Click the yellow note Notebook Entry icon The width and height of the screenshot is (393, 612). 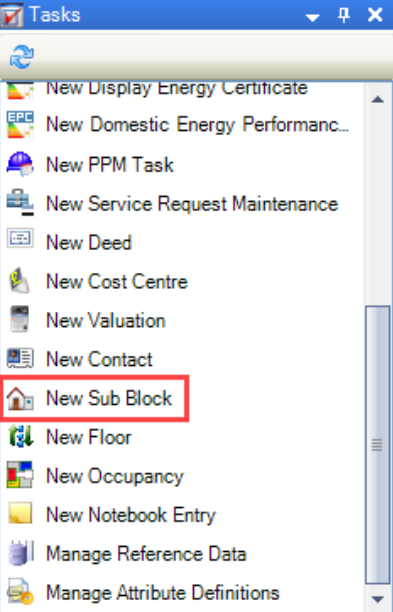pyautogui.click(x=20, y=513)
